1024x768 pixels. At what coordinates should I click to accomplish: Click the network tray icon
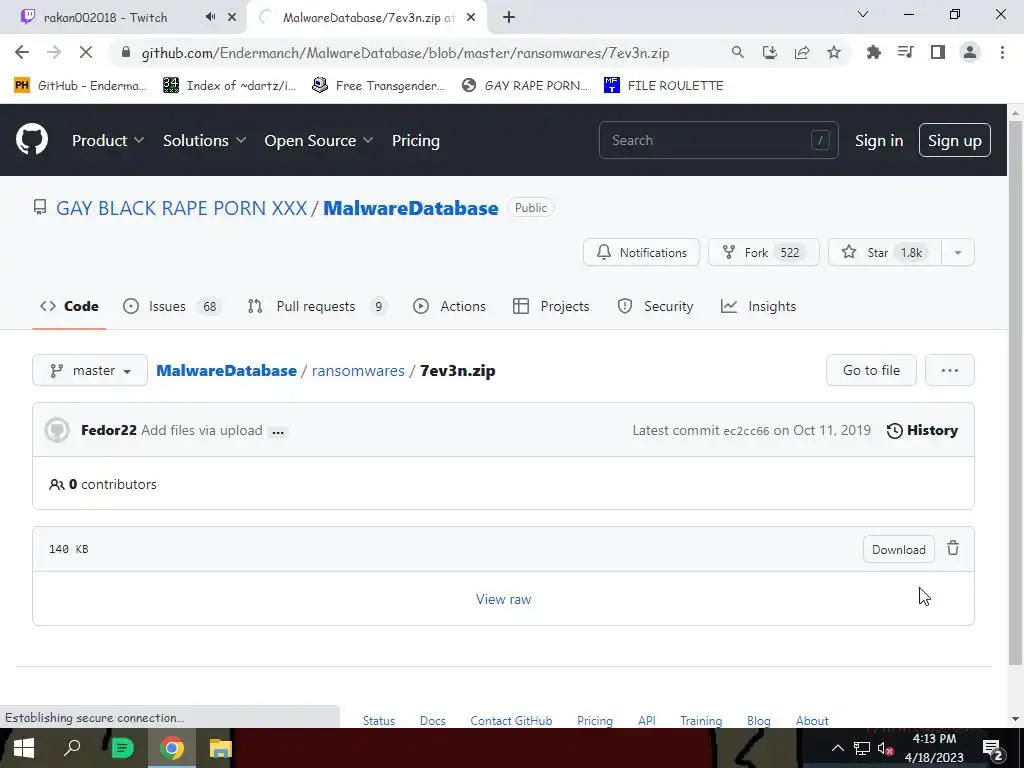click(861, 748)
